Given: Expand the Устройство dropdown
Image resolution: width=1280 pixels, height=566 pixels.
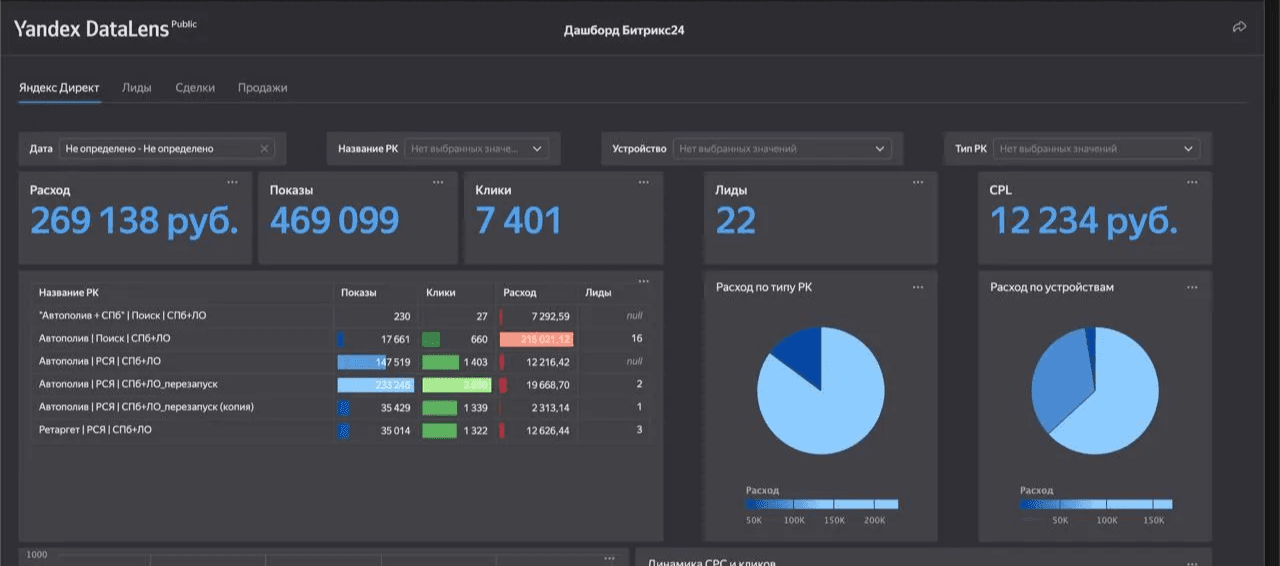Looking at the screenshot, I should pos(781,148).
